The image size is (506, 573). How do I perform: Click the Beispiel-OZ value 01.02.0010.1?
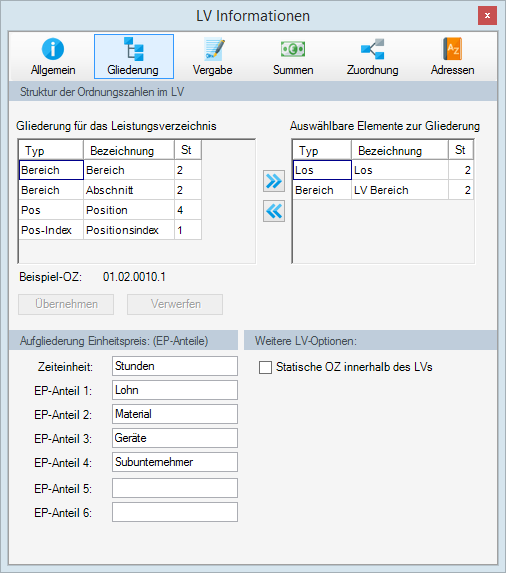(x=134, y=277)
